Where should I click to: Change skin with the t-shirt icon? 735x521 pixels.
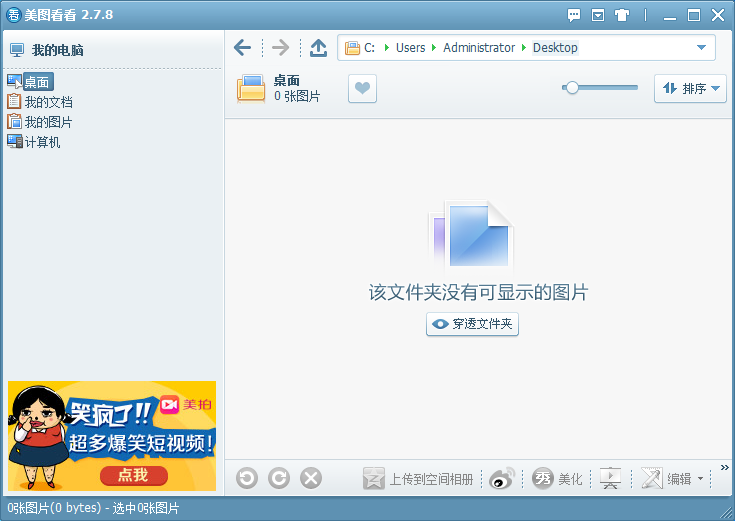coord(622,15)
